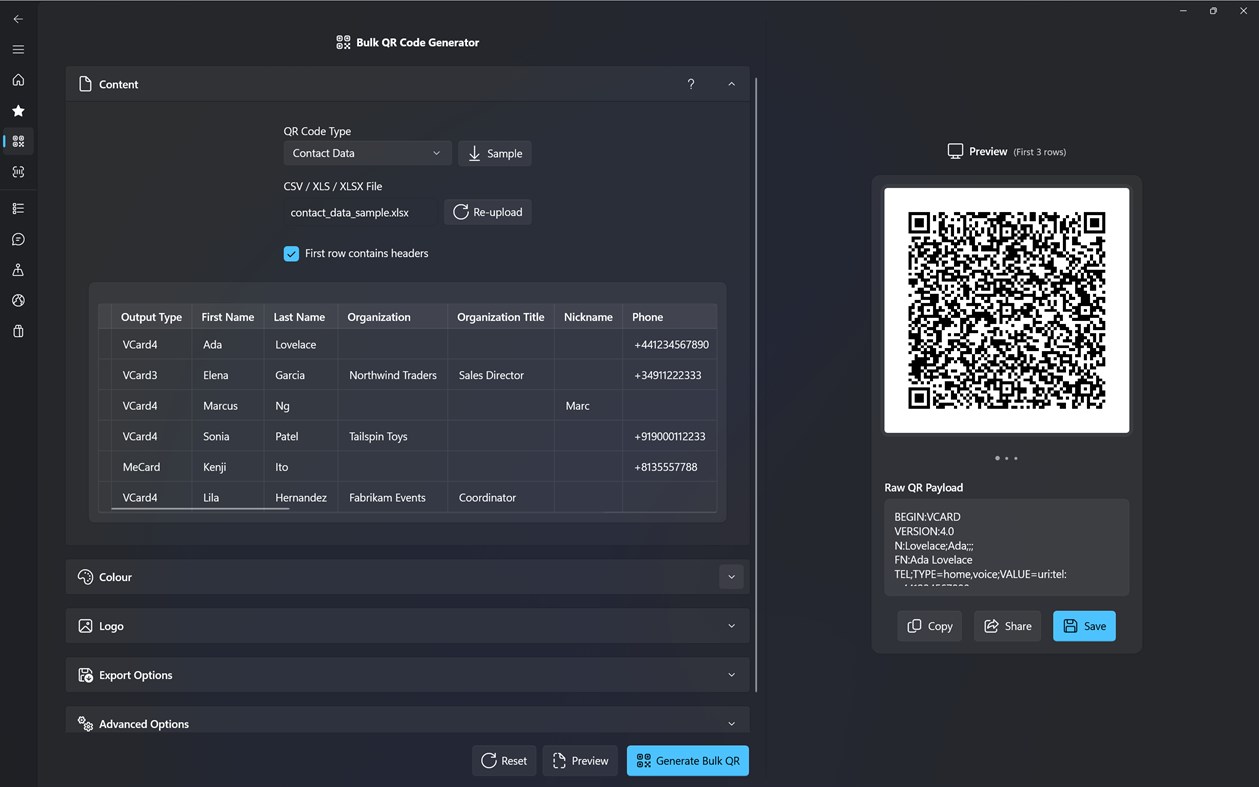Image resolution: width=1259 pixels, height=787 pixels.
Task: Click the help question mark in Content panel
Action: click(x=690, y=84)
